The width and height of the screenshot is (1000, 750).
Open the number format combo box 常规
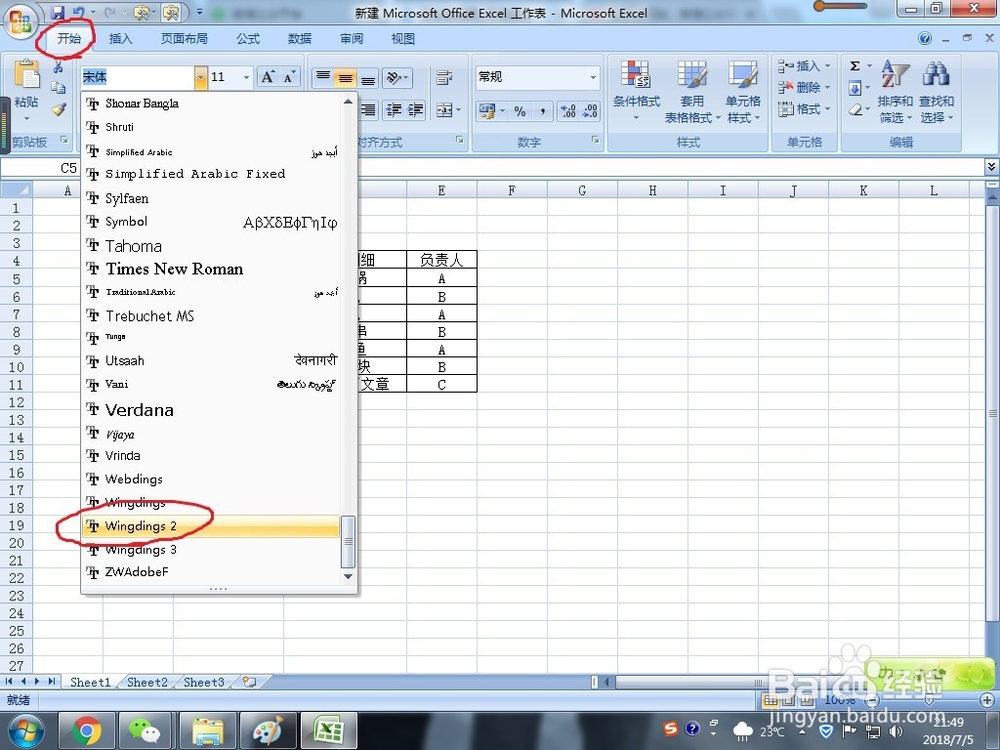(538, 77)
